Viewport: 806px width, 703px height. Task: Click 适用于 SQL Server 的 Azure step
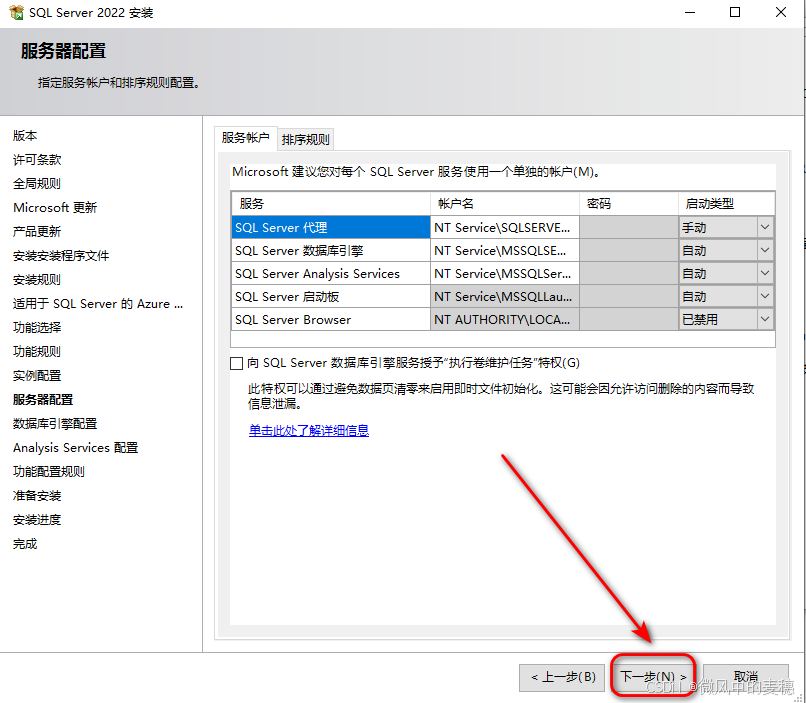click(x=98, y=304)
